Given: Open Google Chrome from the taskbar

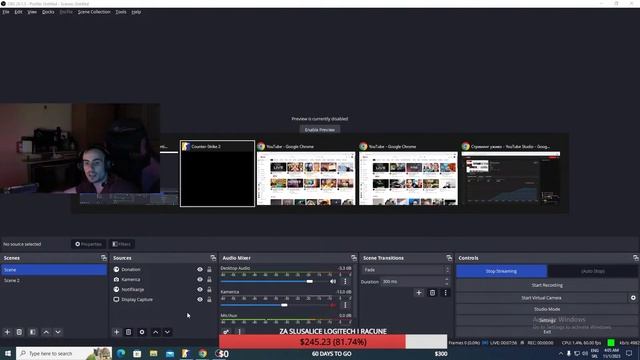Looking at the screenshot, I should pos(202,353).
